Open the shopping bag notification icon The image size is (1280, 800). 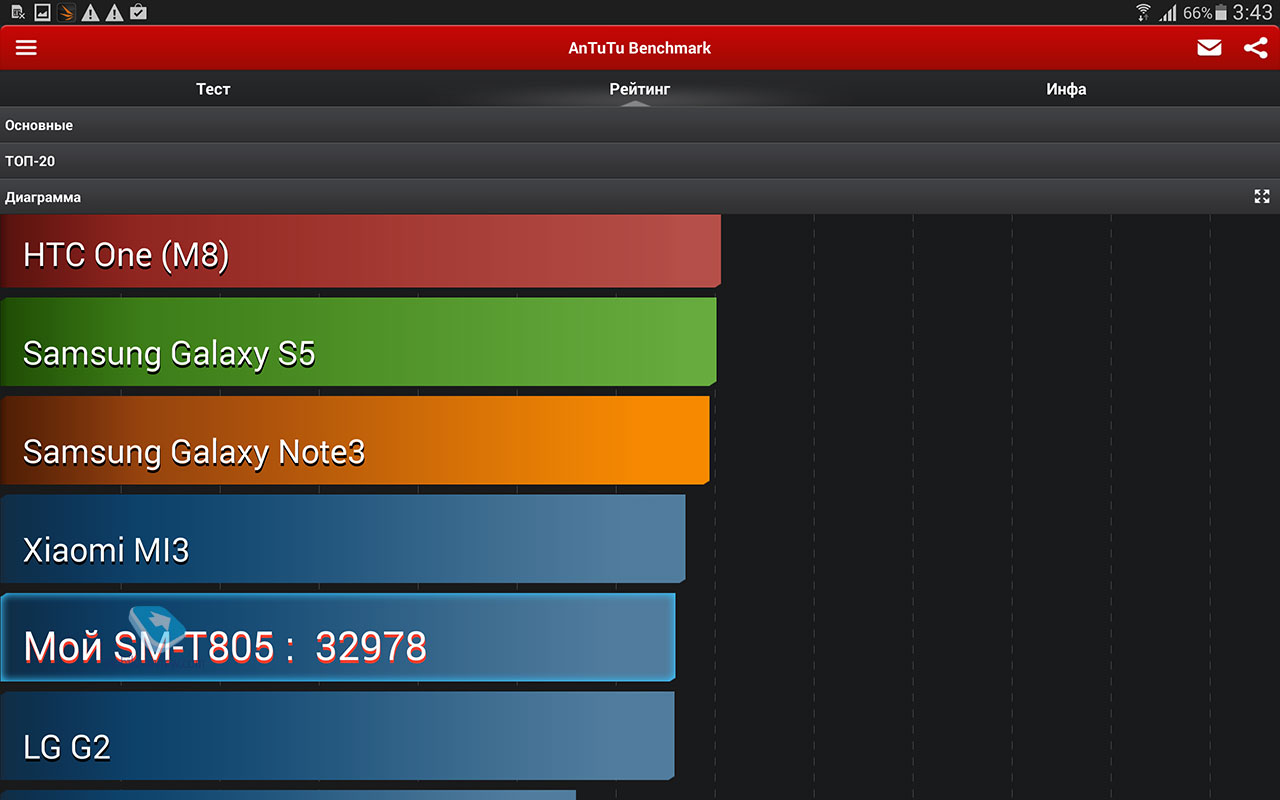tap(139, 13)
